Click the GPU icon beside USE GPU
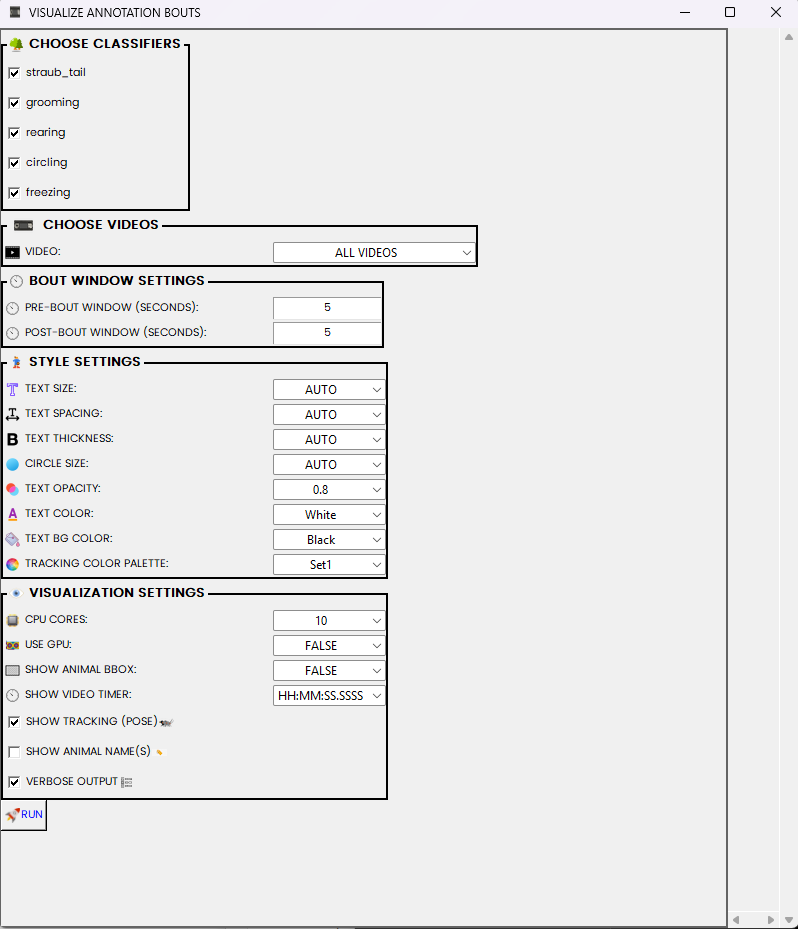 pos(12,645)
